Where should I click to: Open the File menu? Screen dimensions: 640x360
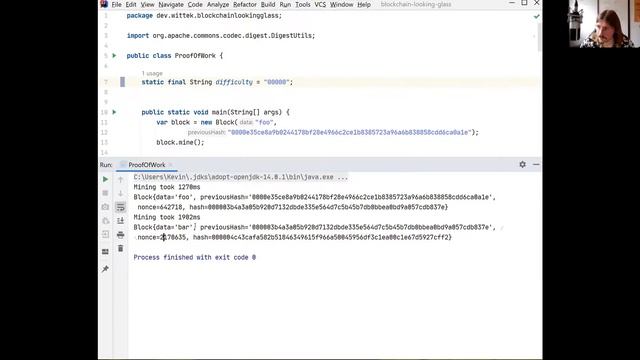116,4
